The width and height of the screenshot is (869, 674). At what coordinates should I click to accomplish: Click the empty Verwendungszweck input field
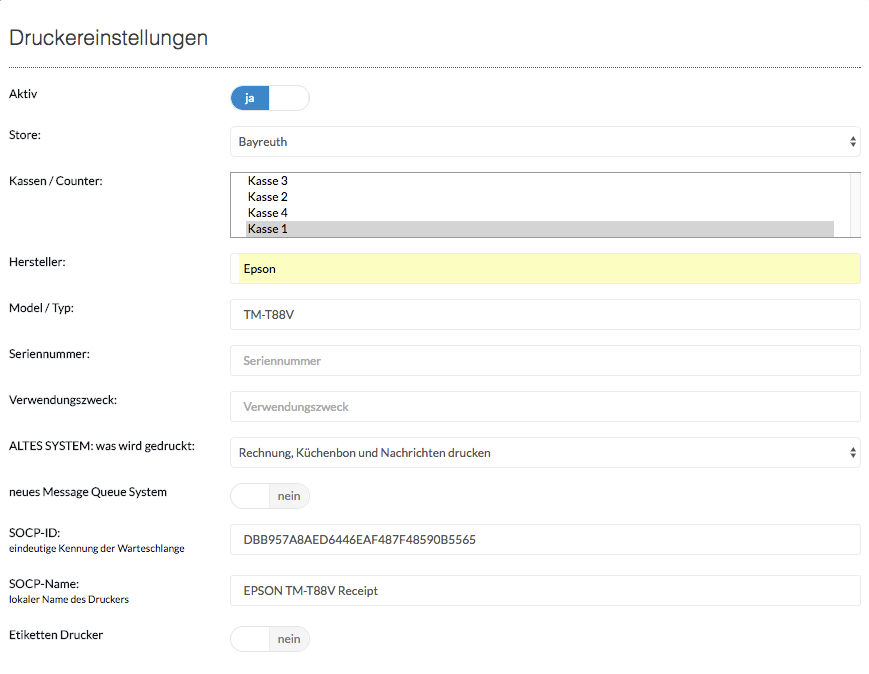(545, 407)
